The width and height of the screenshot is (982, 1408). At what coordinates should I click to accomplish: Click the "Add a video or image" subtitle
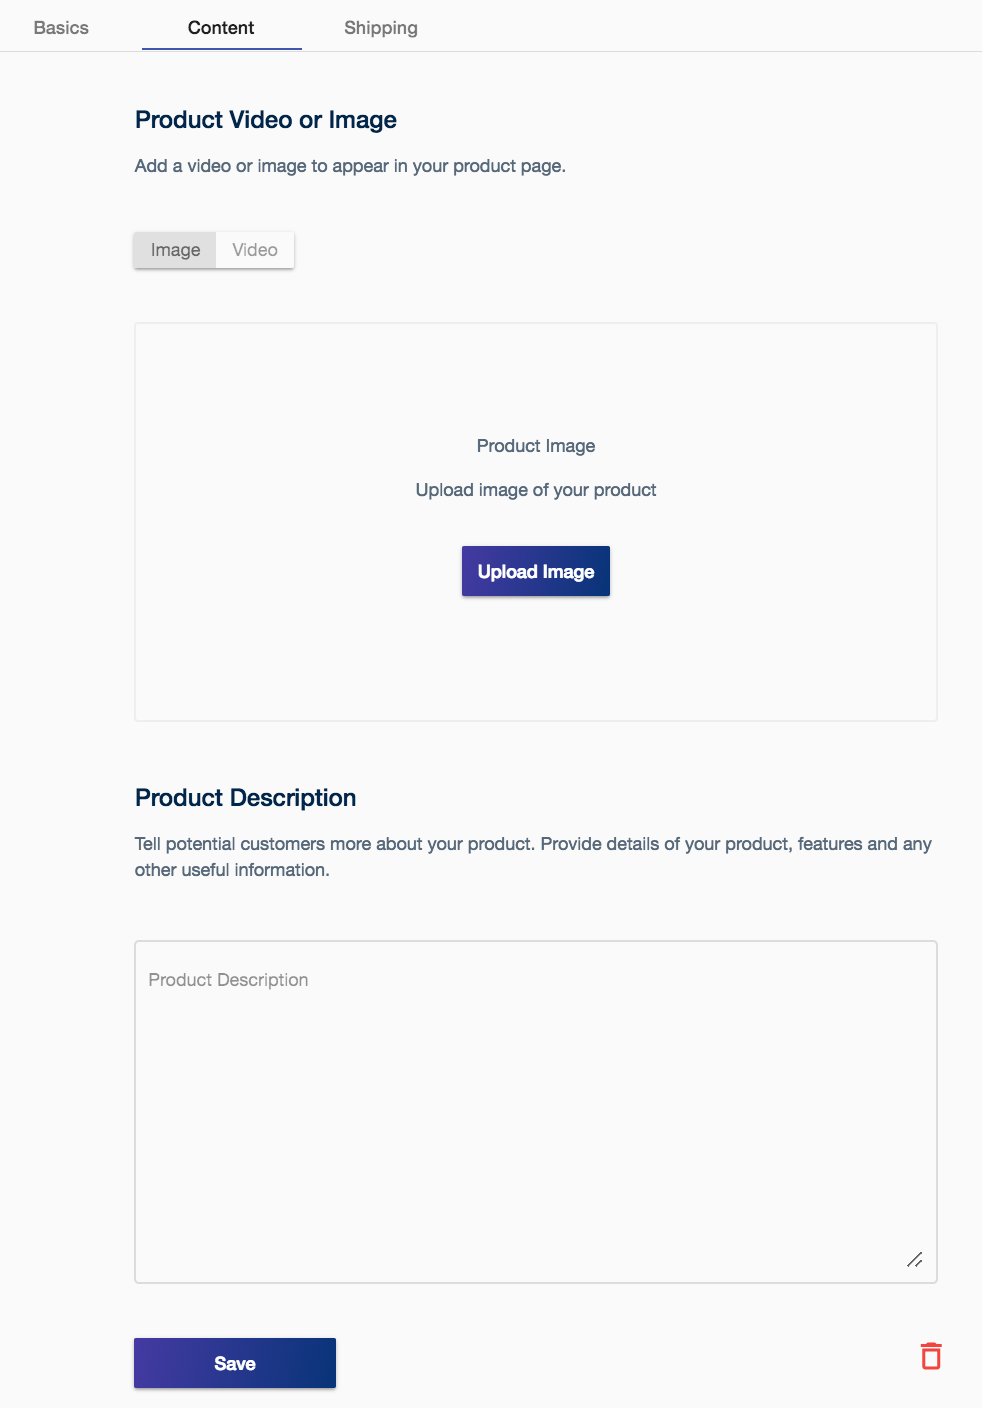click(x=350, y=166)
